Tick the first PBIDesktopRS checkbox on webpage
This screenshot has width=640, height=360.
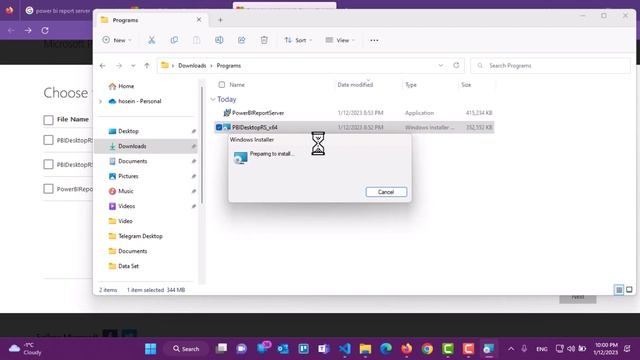(48, 140)
